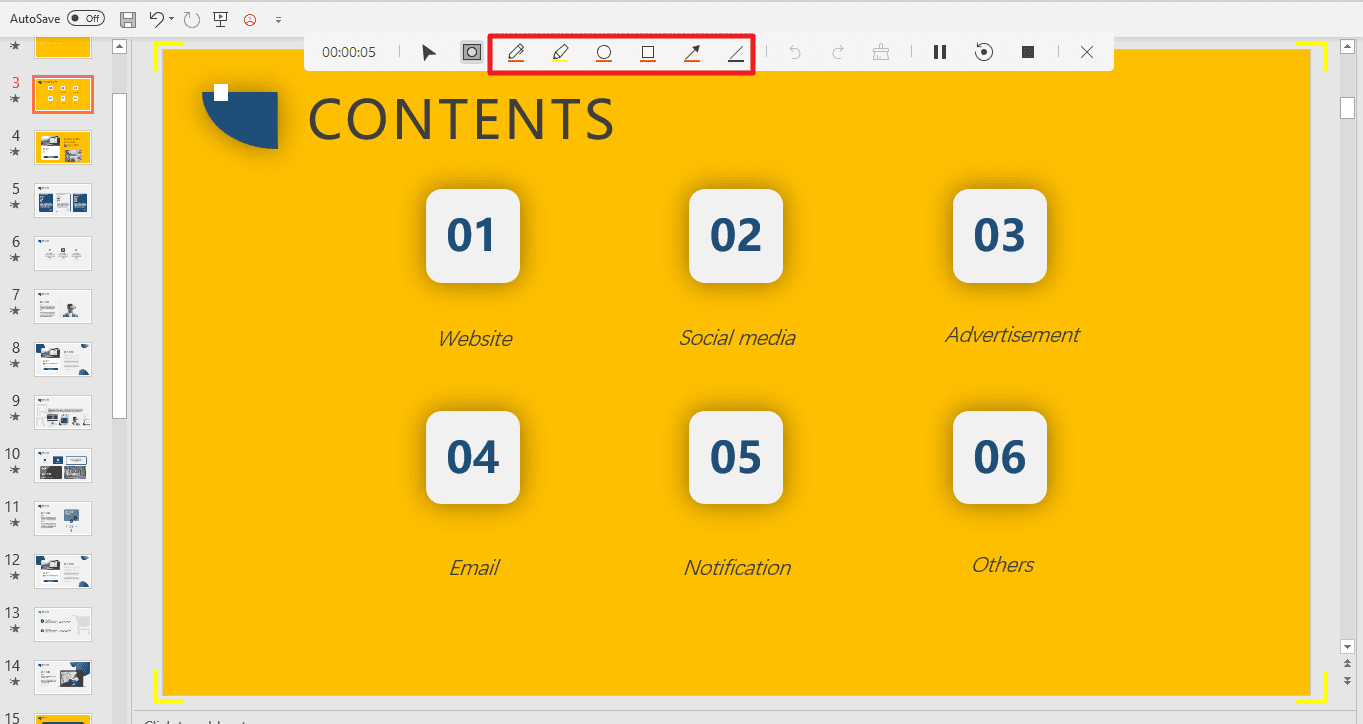1363x724 pixels.
Task: Choose the circle shape tool
Action: [604, 53]
